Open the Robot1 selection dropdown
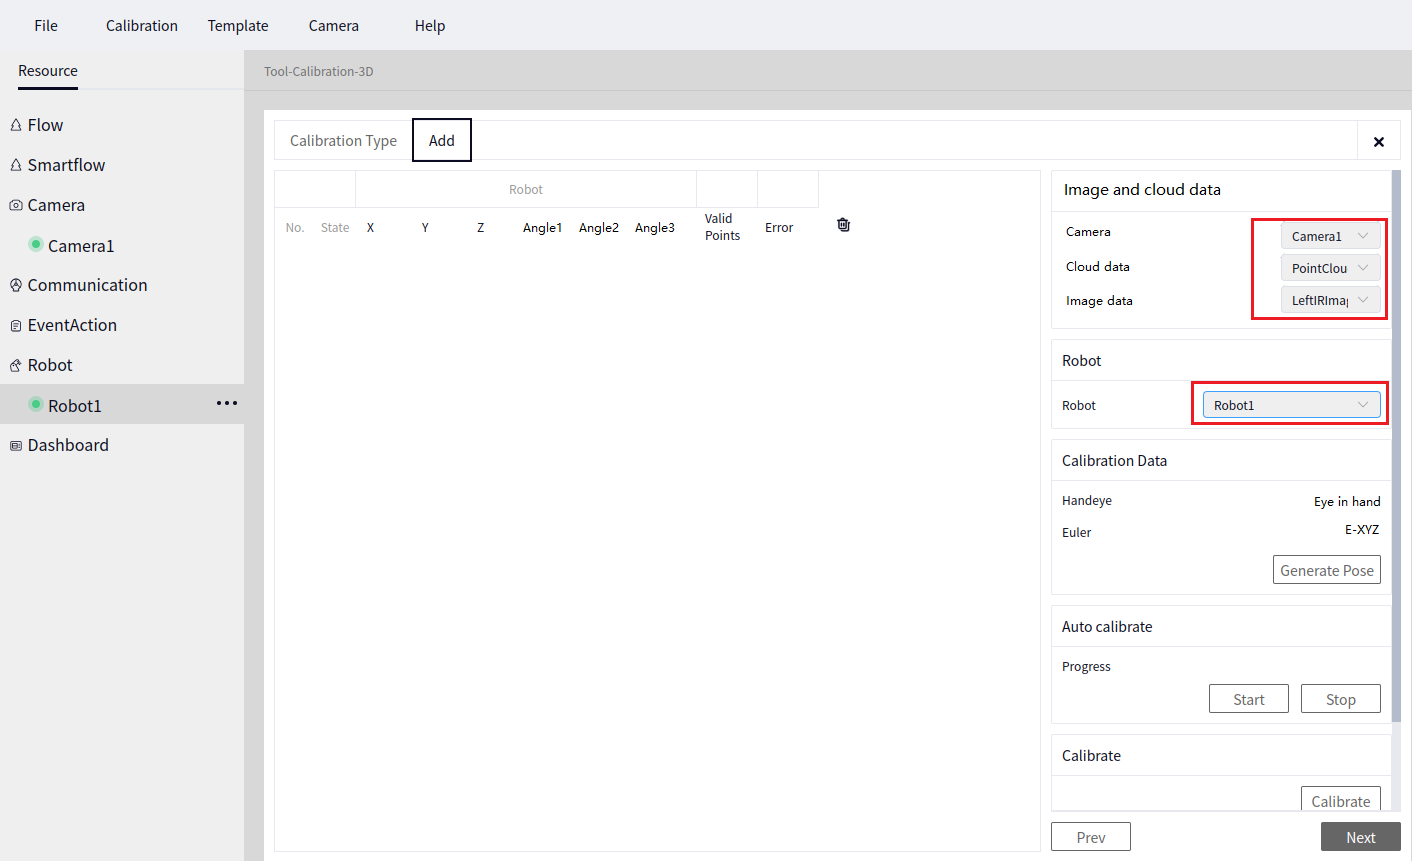The width and height of the screenshot is (1412, 861). [x=1292, y=405]
